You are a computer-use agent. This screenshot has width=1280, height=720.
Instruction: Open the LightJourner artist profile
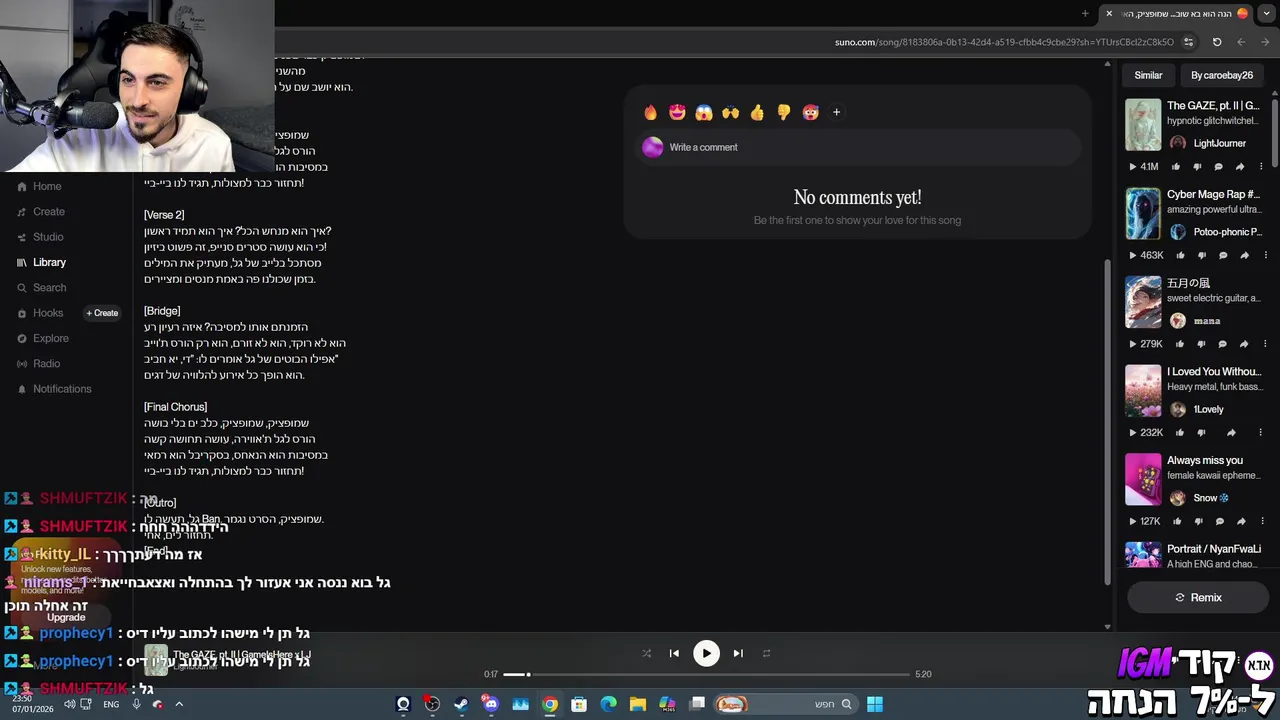(1219, 143)
